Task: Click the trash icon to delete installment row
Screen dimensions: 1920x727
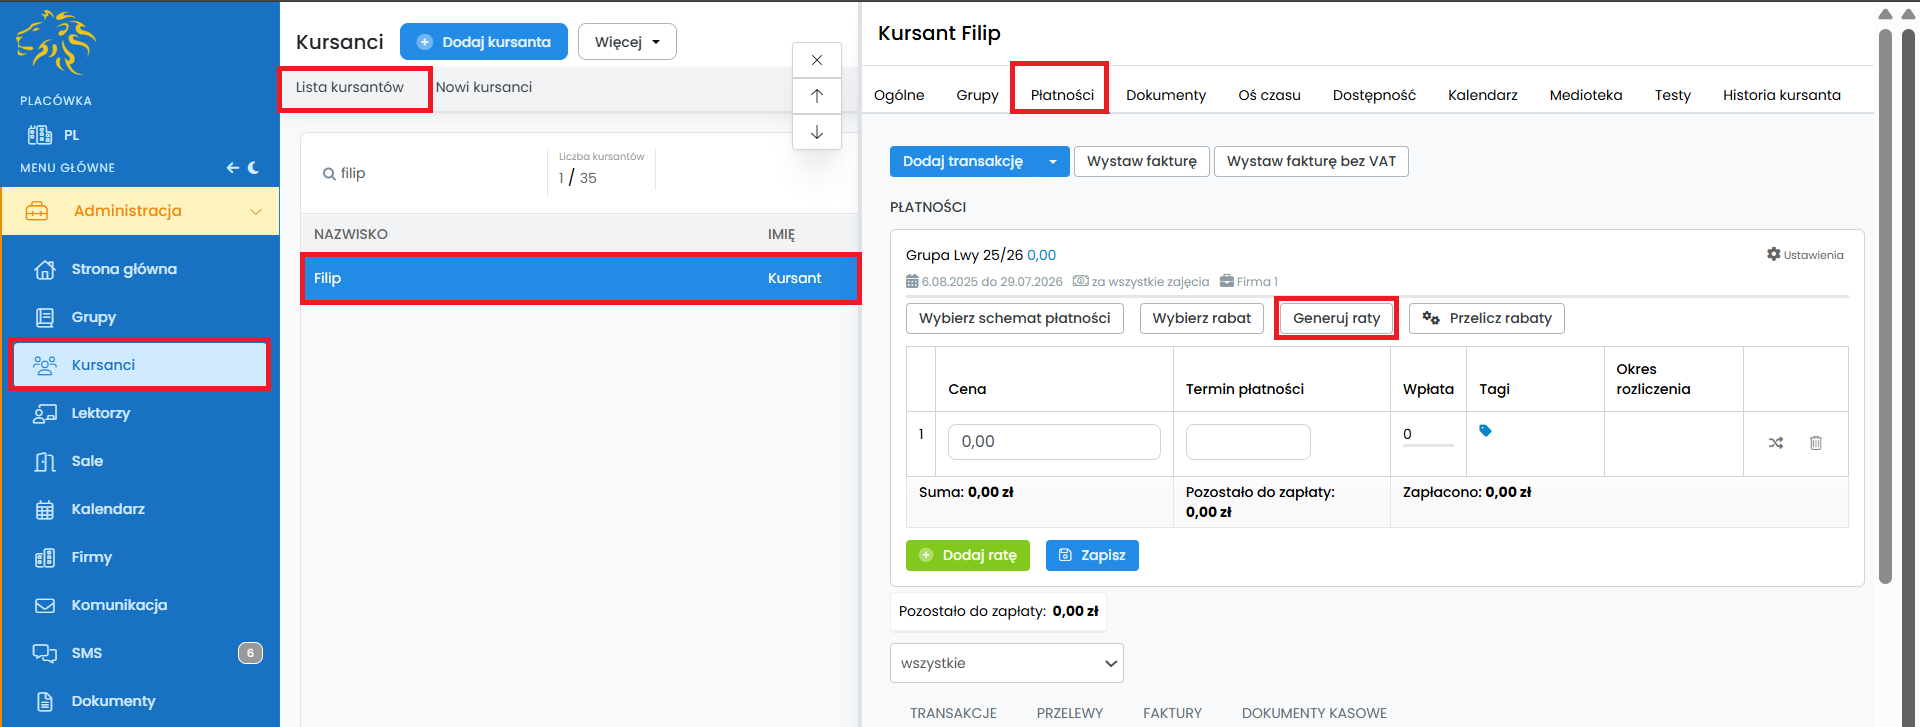Action: 1815,443
